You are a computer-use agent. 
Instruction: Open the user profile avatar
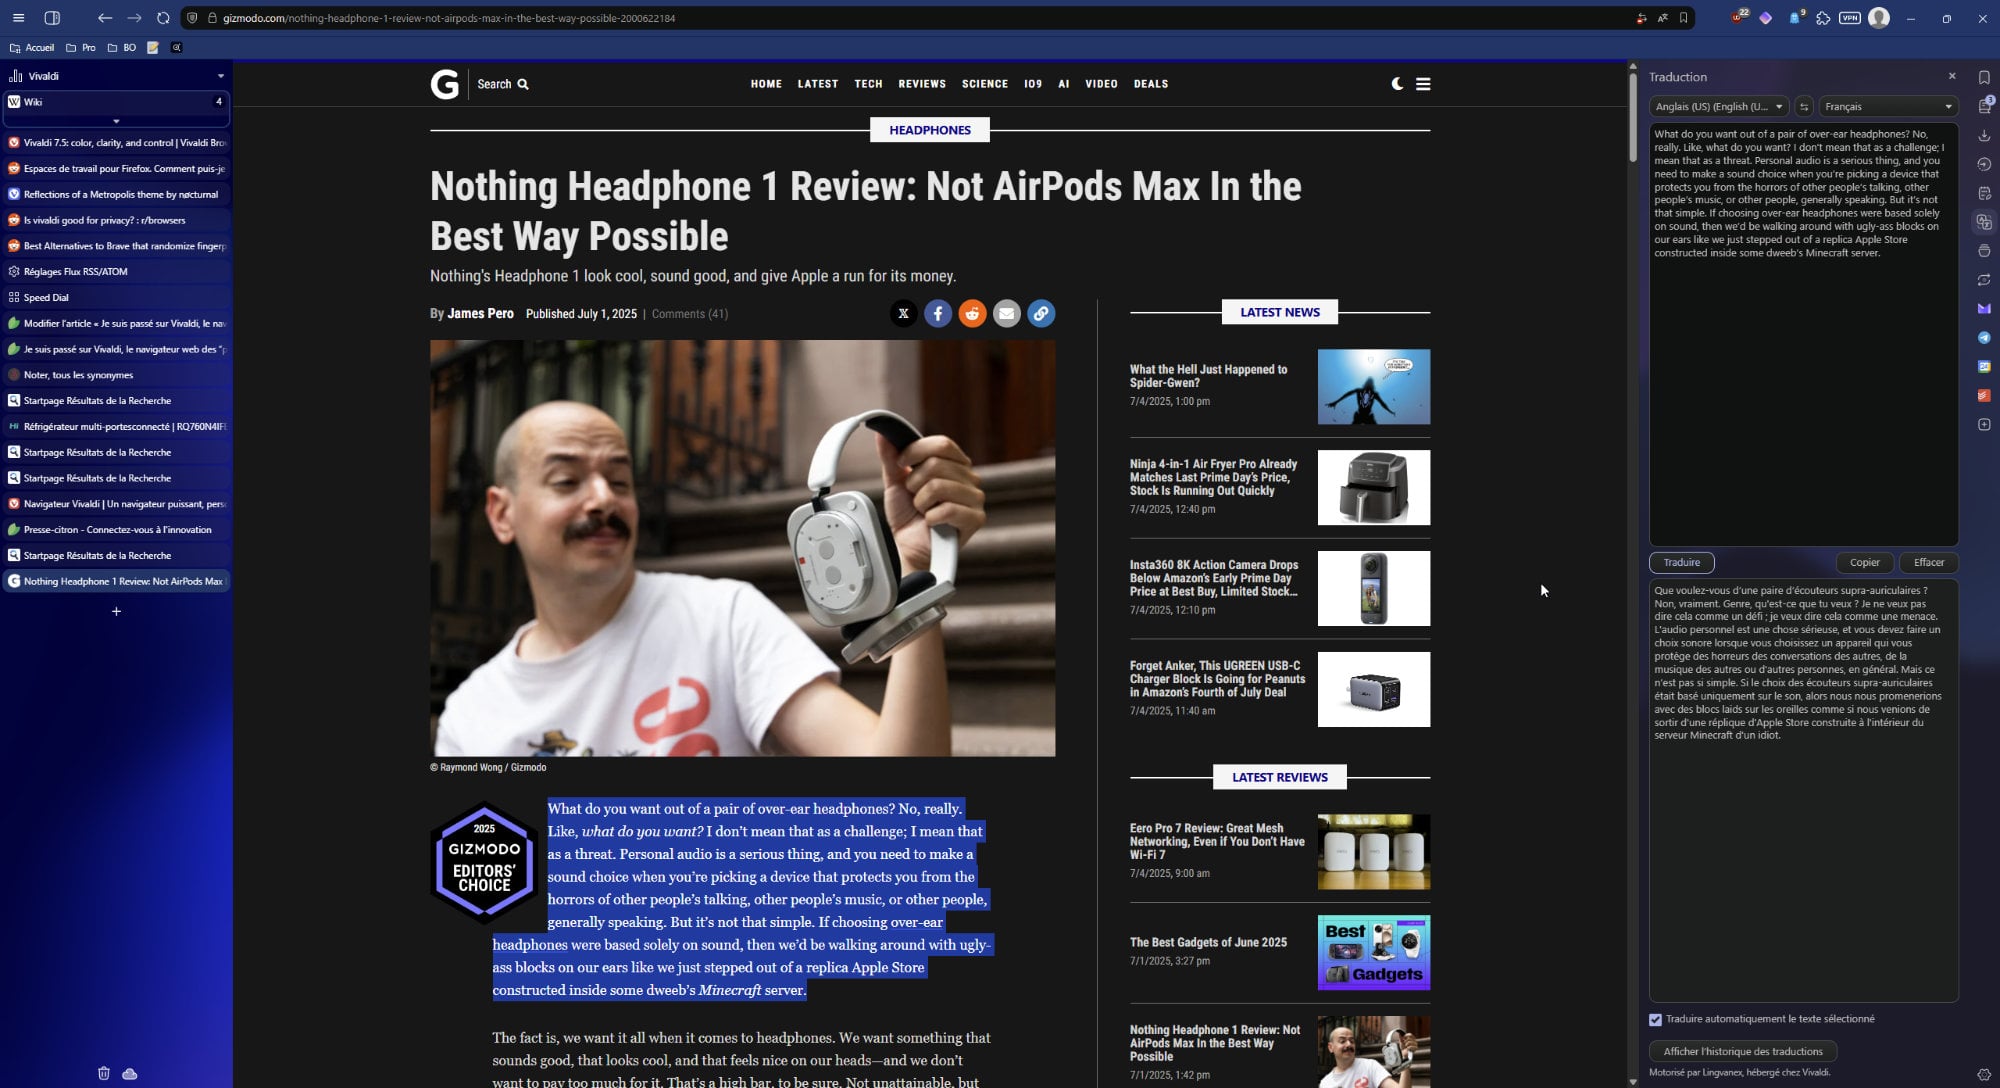click(1879, 18)
